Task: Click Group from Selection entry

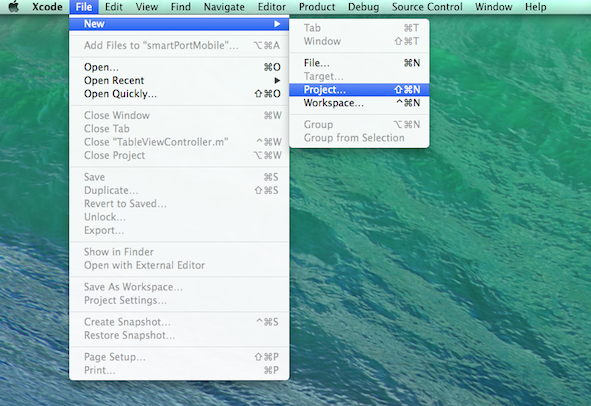Action: (359, 138)
